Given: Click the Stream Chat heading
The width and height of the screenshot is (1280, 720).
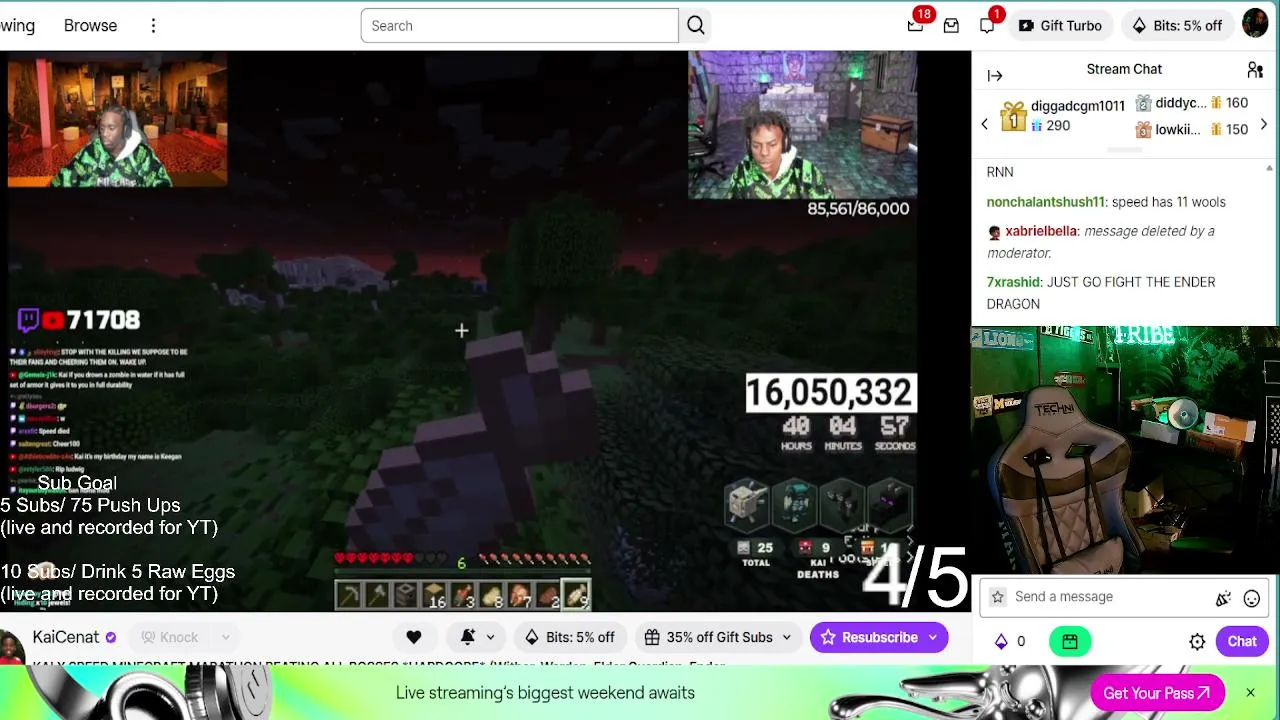Looking at the screenshot, I should [x=1124, y=69].
